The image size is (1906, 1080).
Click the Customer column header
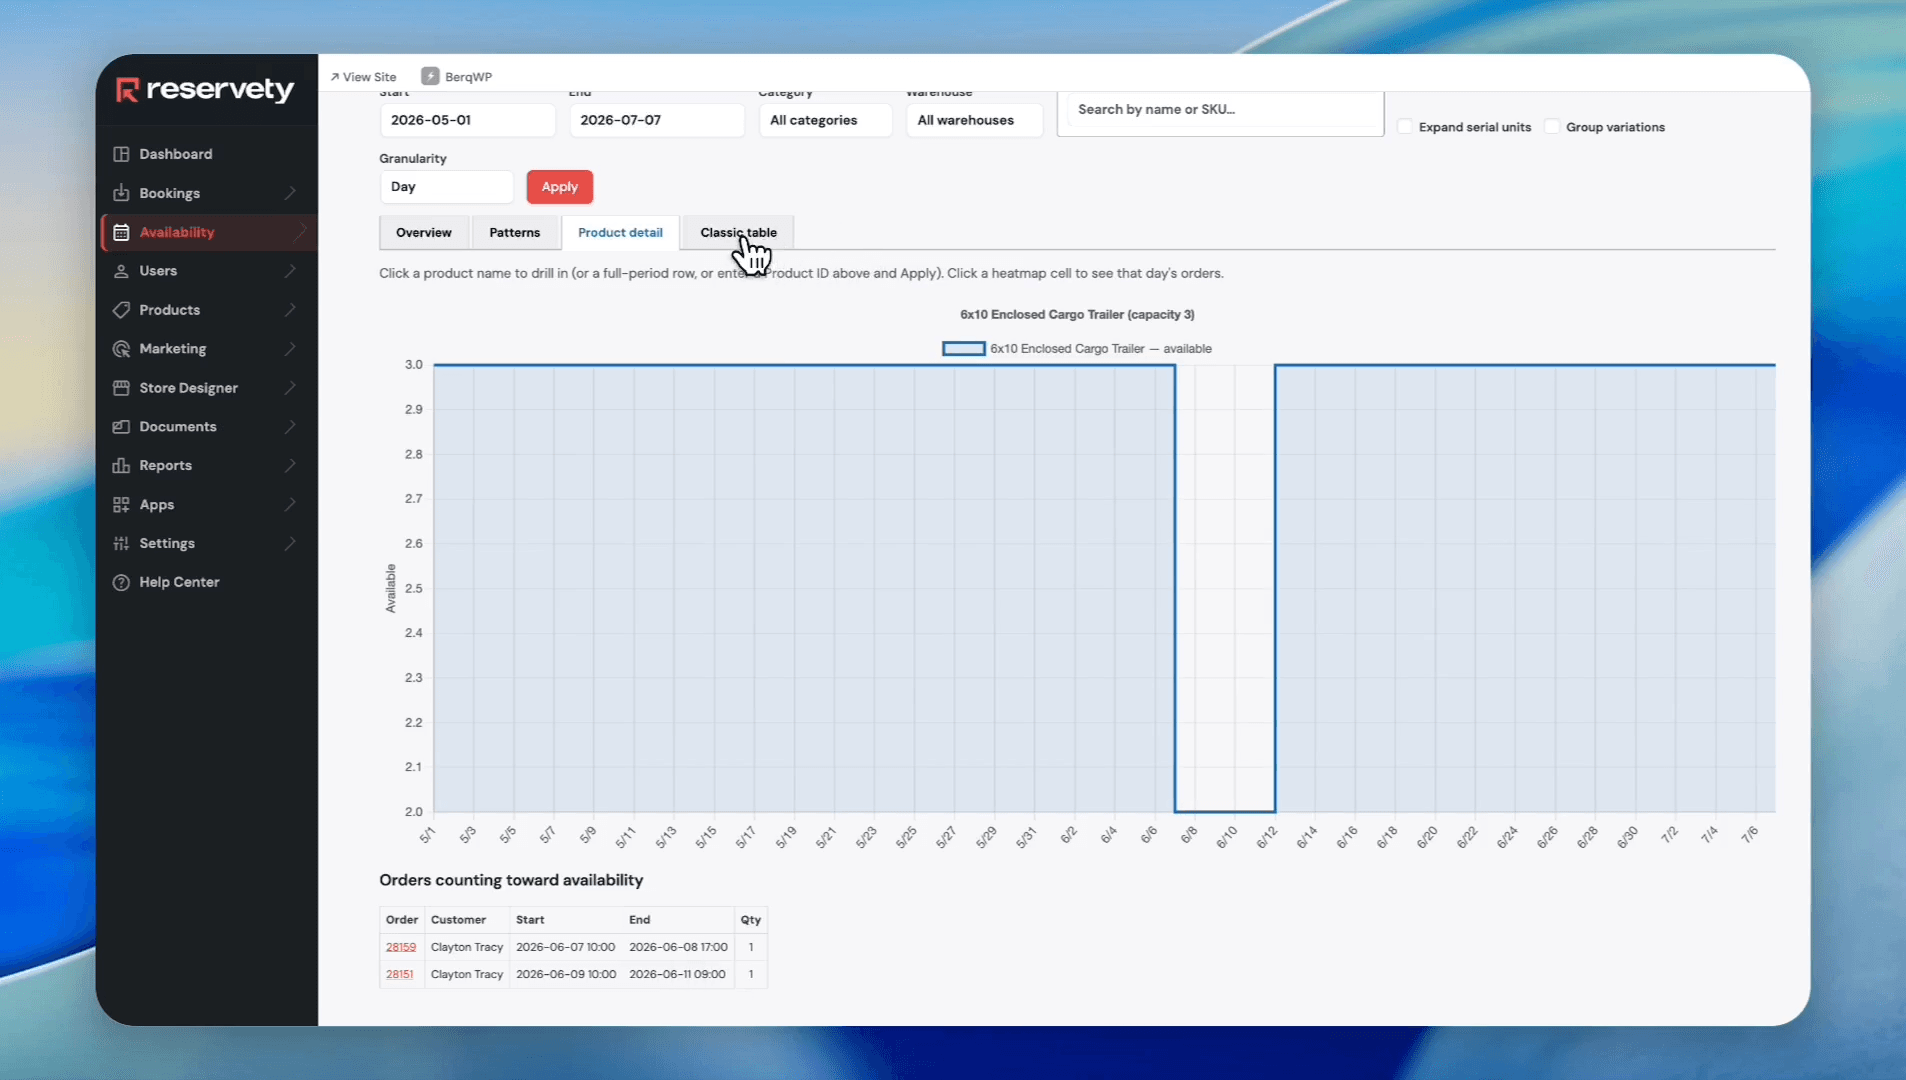(x=458, y=920)
